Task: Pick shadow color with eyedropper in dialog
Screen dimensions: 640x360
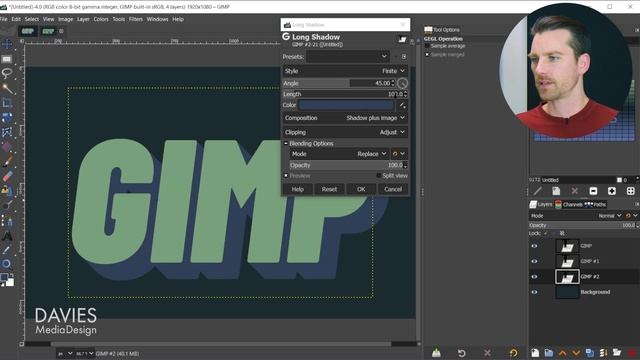Action: pos(402,105)
